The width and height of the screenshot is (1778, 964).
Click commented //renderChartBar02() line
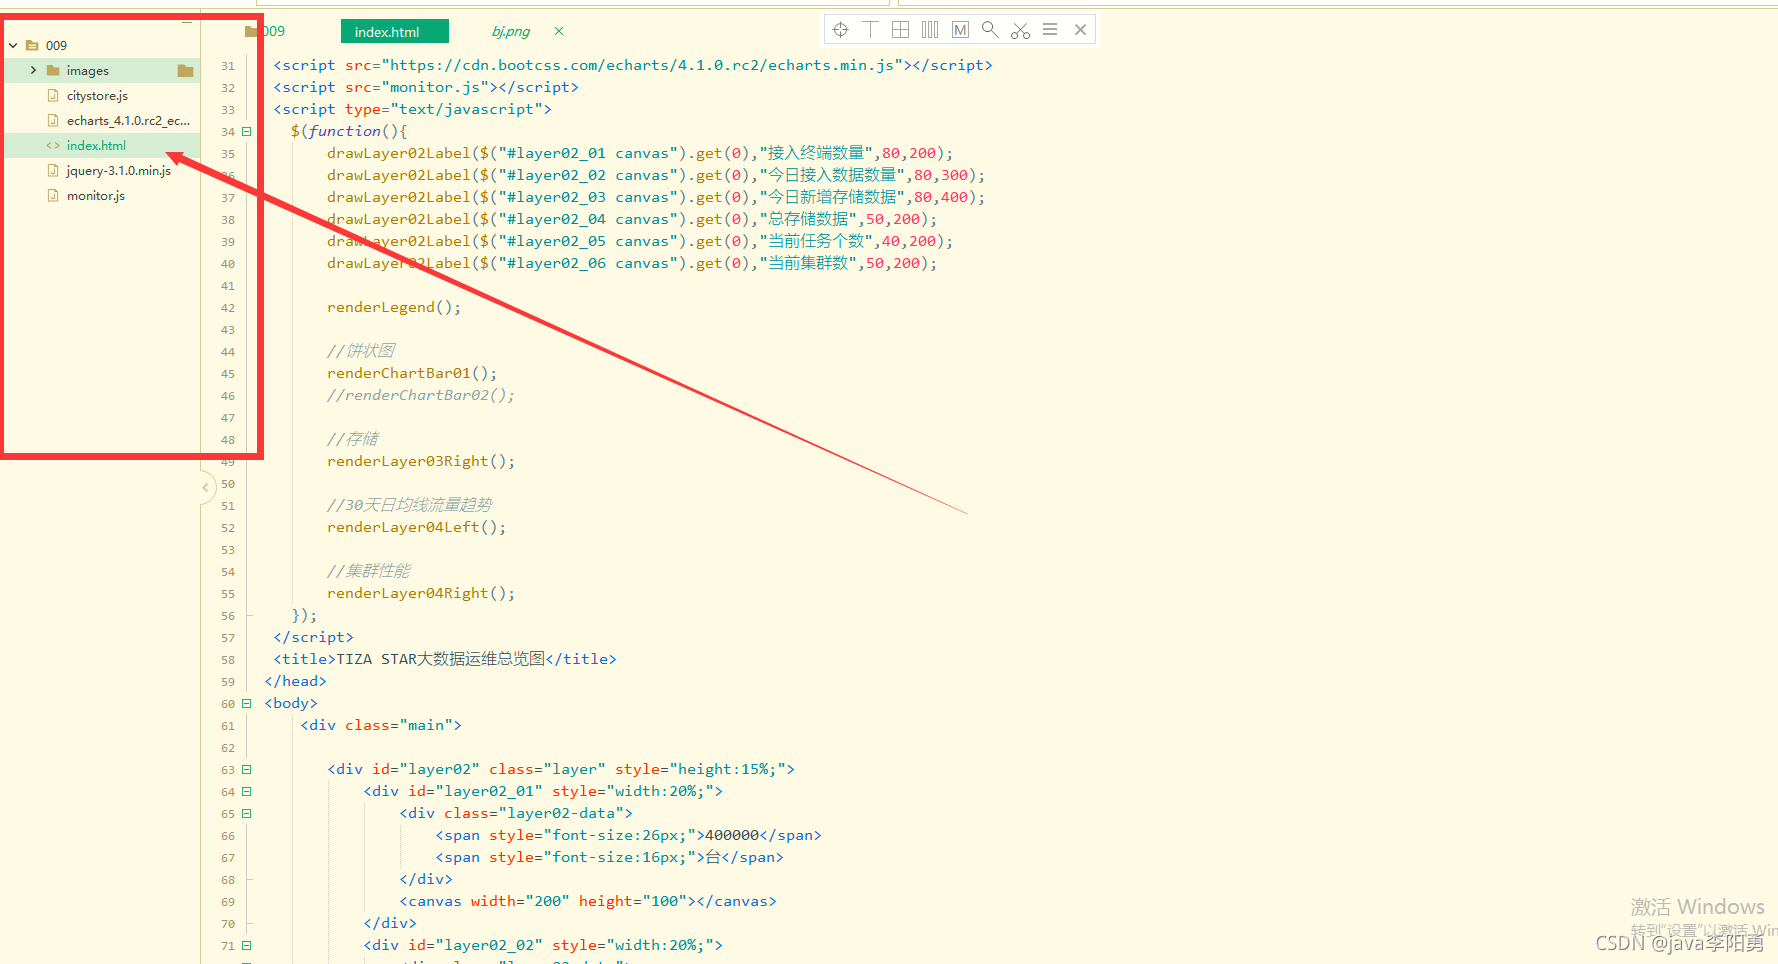(x=421, y=395)
